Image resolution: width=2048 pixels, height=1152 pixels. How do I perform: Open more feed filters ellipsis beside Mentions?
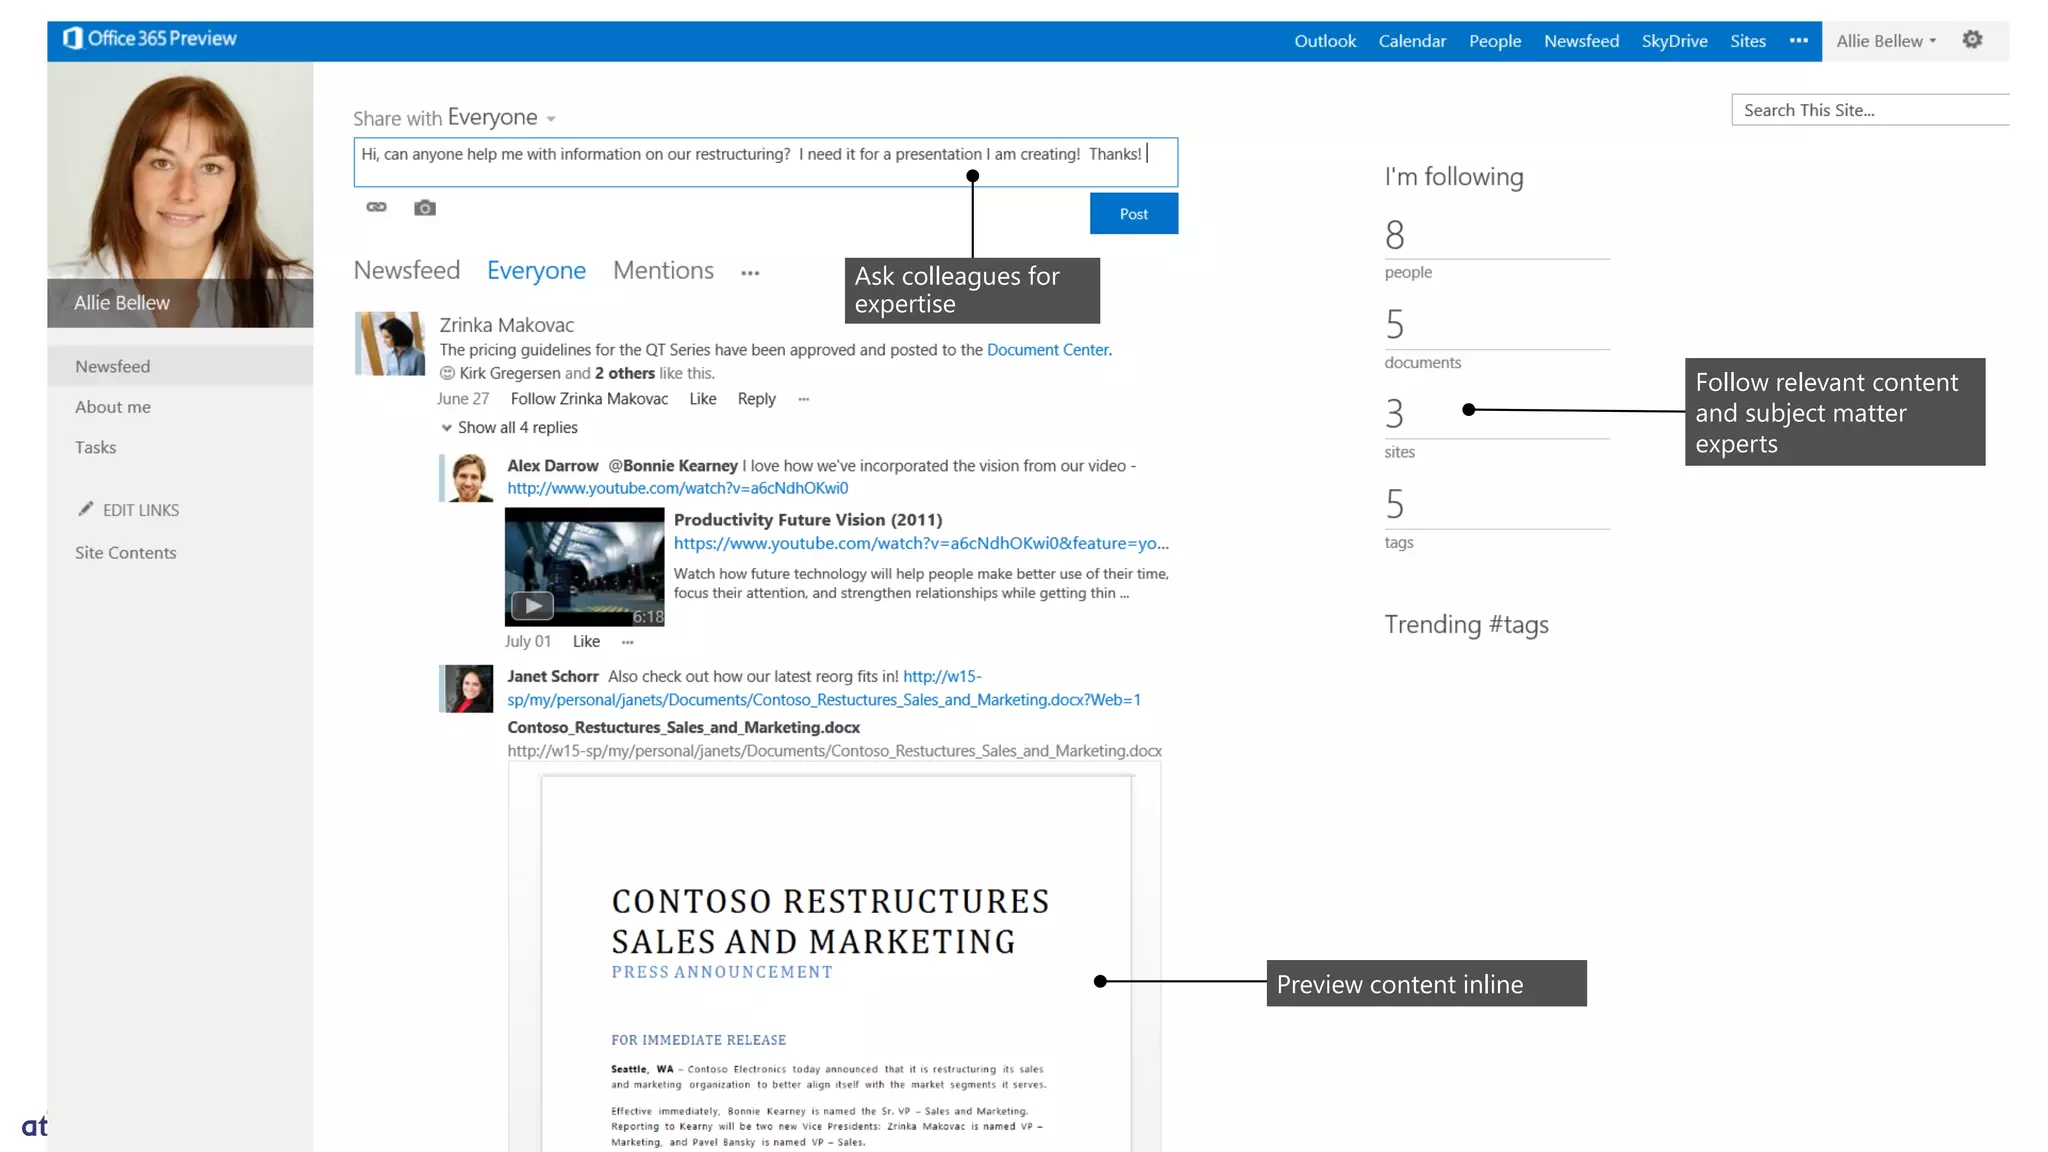click(x=750, y=273)
